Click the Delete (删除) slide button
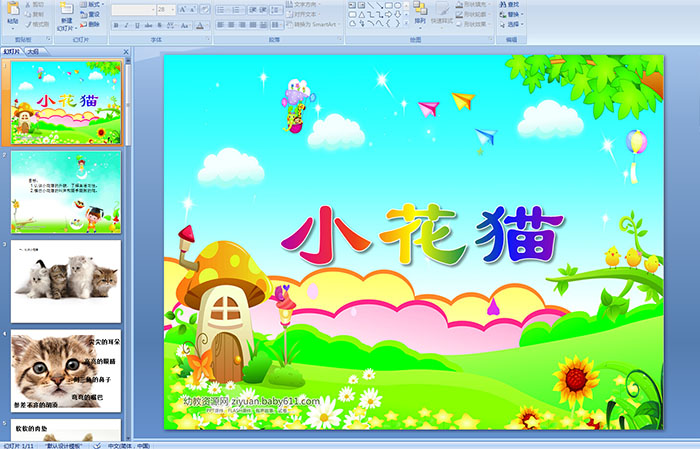700x449 pixels. (90, 24)
